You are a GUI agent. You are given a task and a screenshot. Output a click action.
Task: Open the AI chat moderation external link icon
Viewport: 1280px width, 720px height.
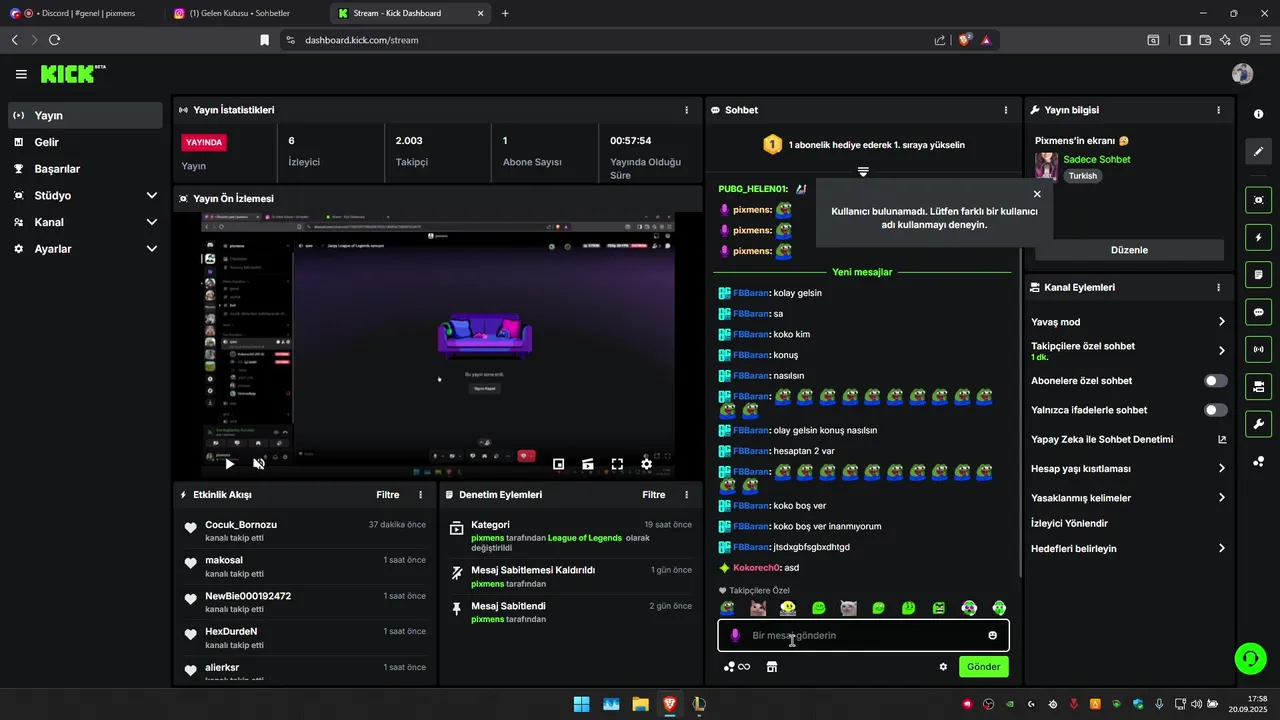coord(1222,439)
